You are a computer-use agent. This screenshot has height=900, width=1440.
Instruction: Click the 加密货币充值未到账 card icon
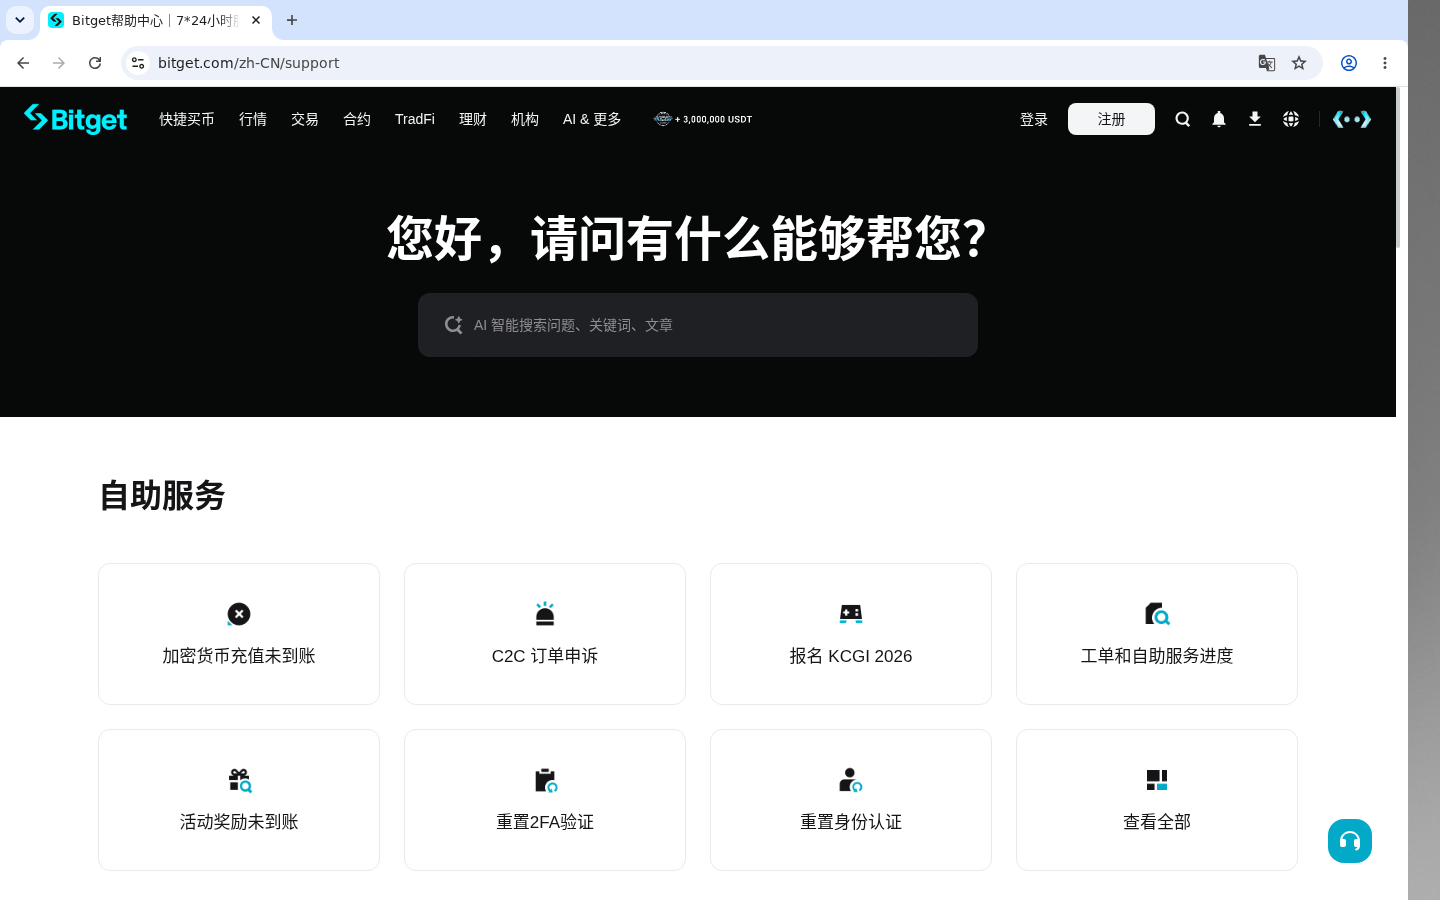(239, 614)
